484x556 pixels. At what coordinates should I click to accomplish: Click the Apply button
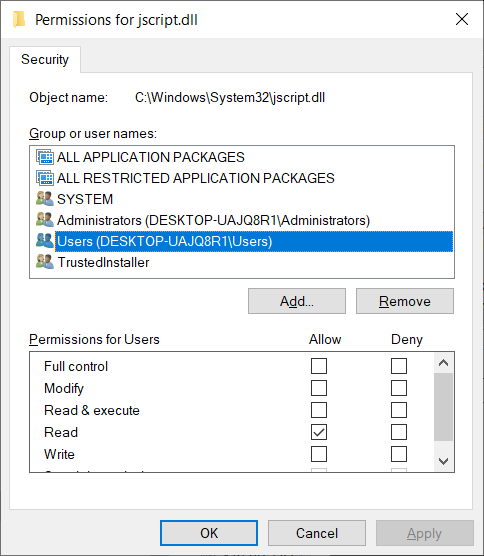[424, 533]
